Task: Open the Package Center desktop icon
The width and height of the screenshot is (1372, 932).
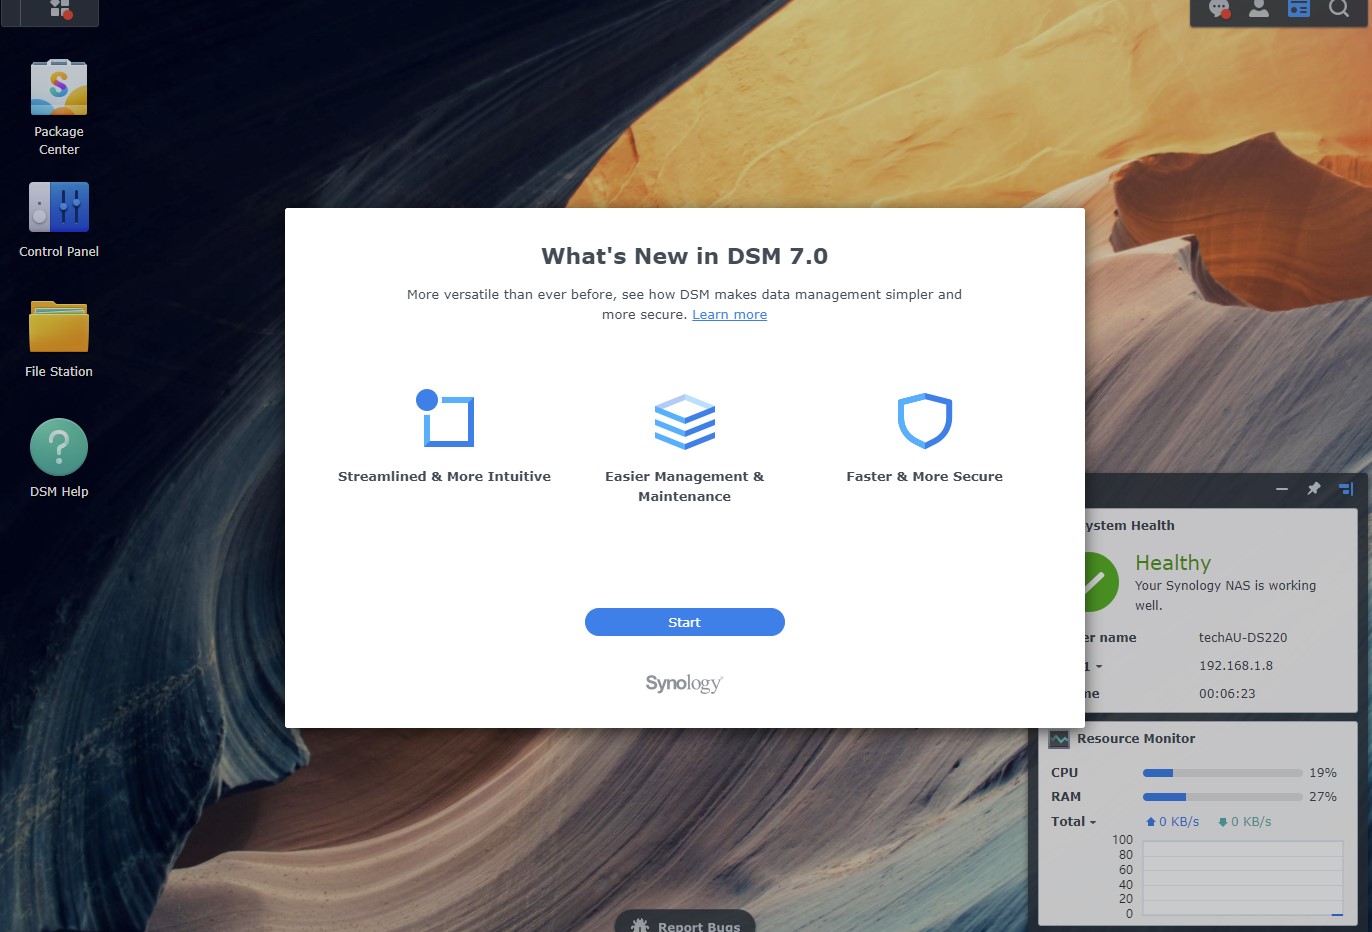Action: click(59, 88)
